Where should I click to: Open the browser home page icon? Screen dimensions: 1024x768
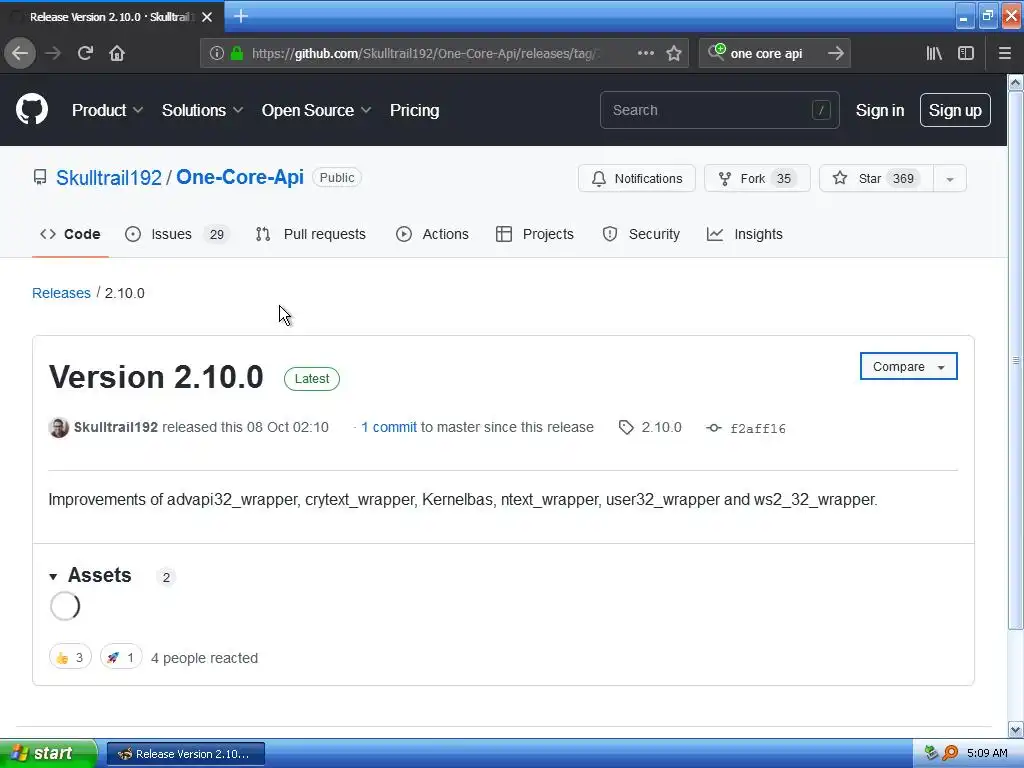coord(117,53)
